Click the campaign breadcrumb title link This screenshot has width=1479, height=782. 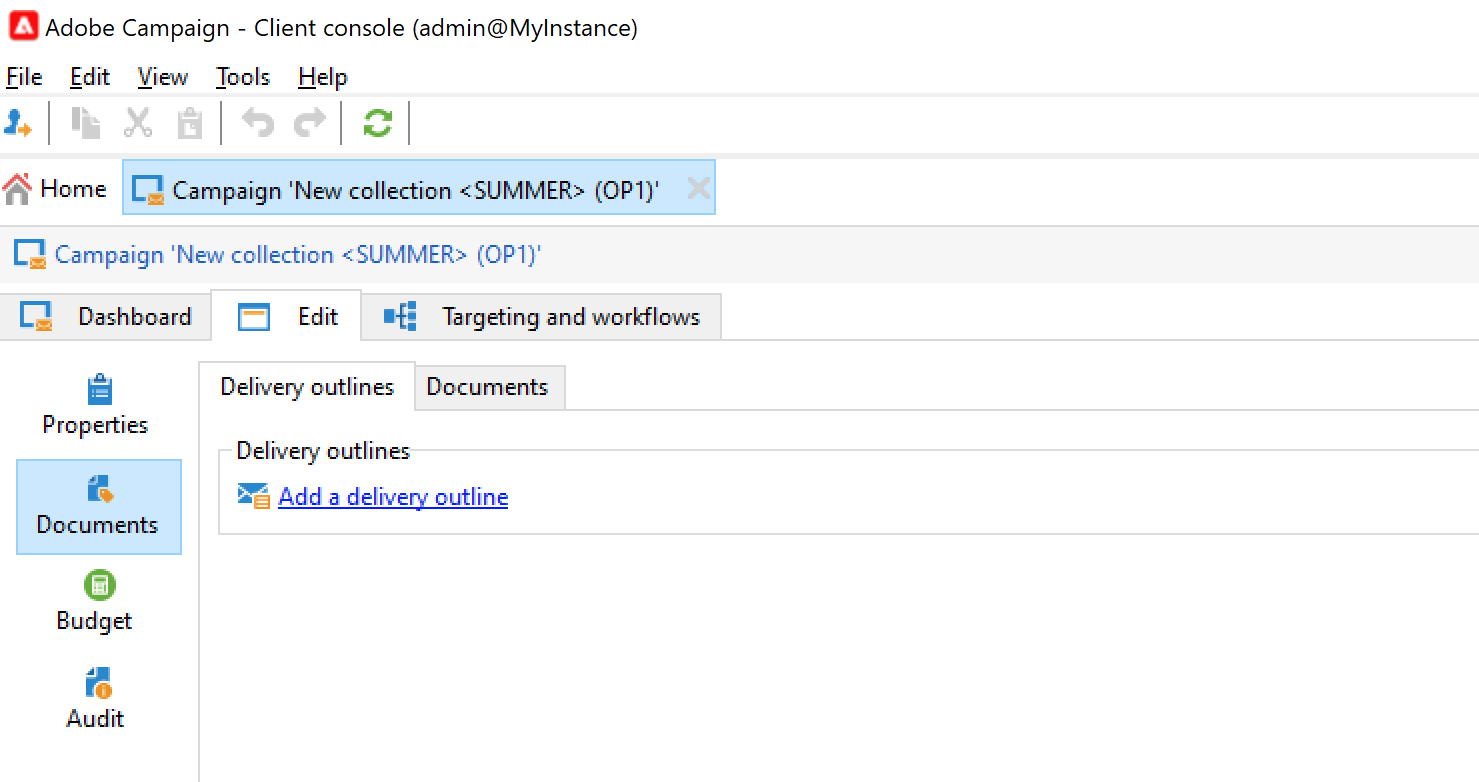(298, 255)
